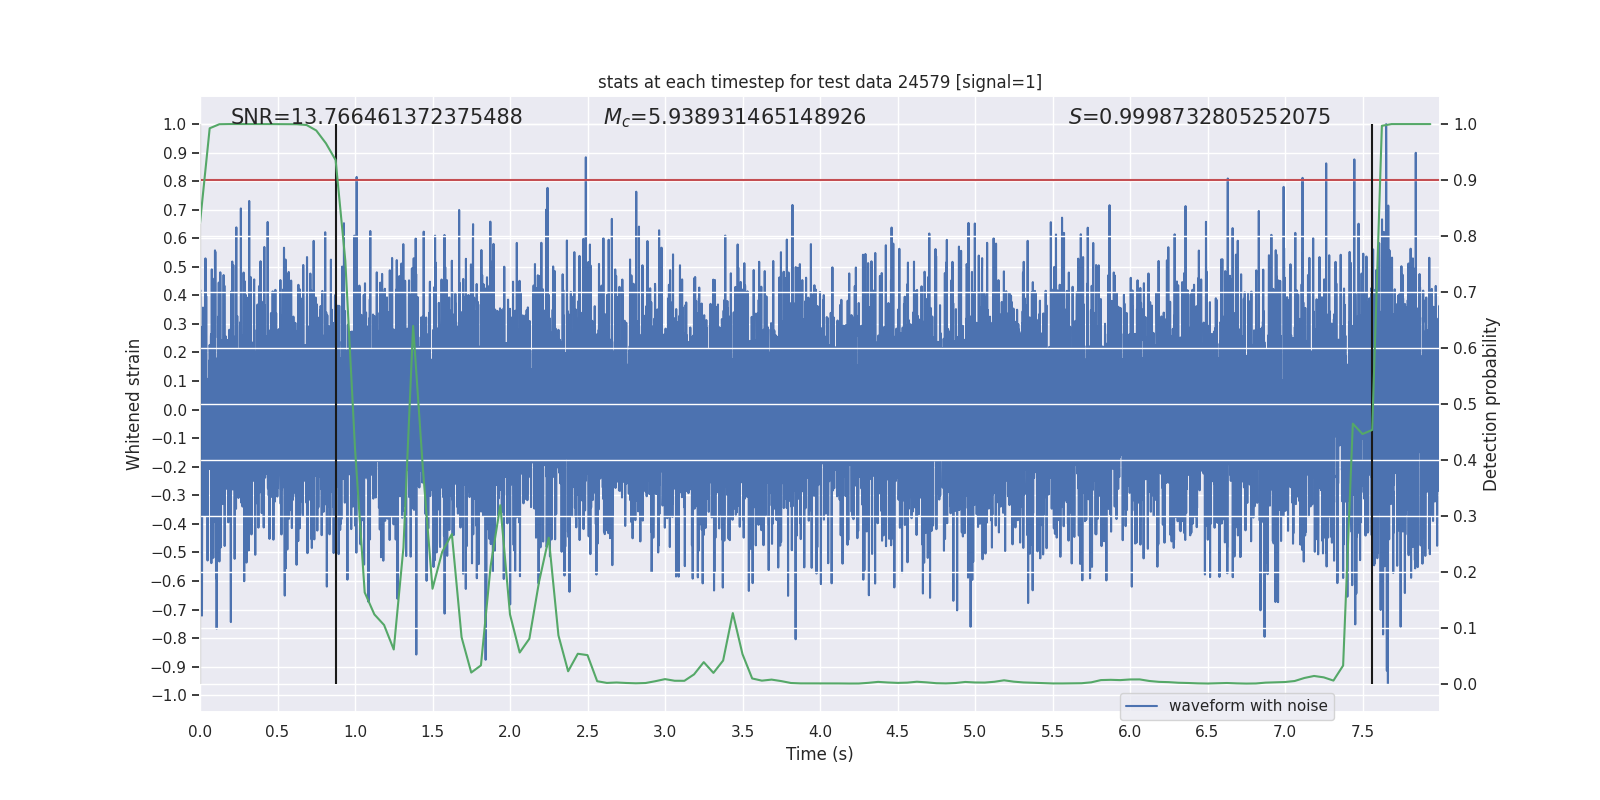This screenshot has width=1600, height=800.
Task: Click the green curve's small peak near 3.5 seconds
Action: (x=733, y=614)
